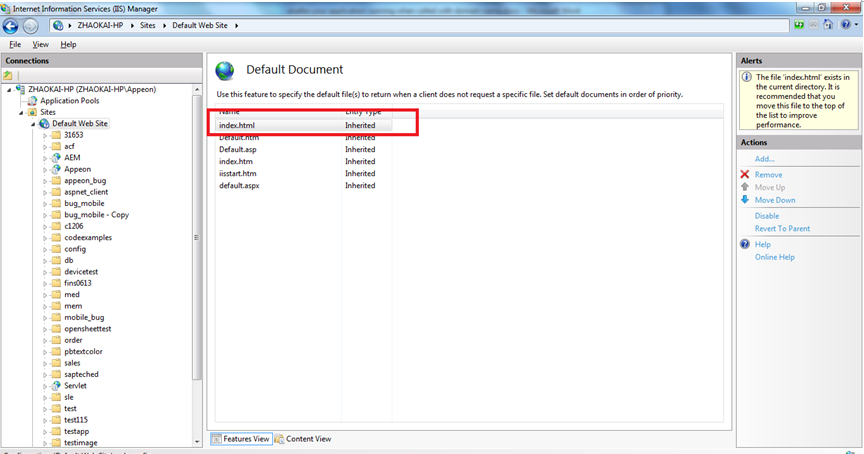Select the fins0613 tree item
Image resolution: width=864 pixels, height=454 pixels.
click(78, 283)
